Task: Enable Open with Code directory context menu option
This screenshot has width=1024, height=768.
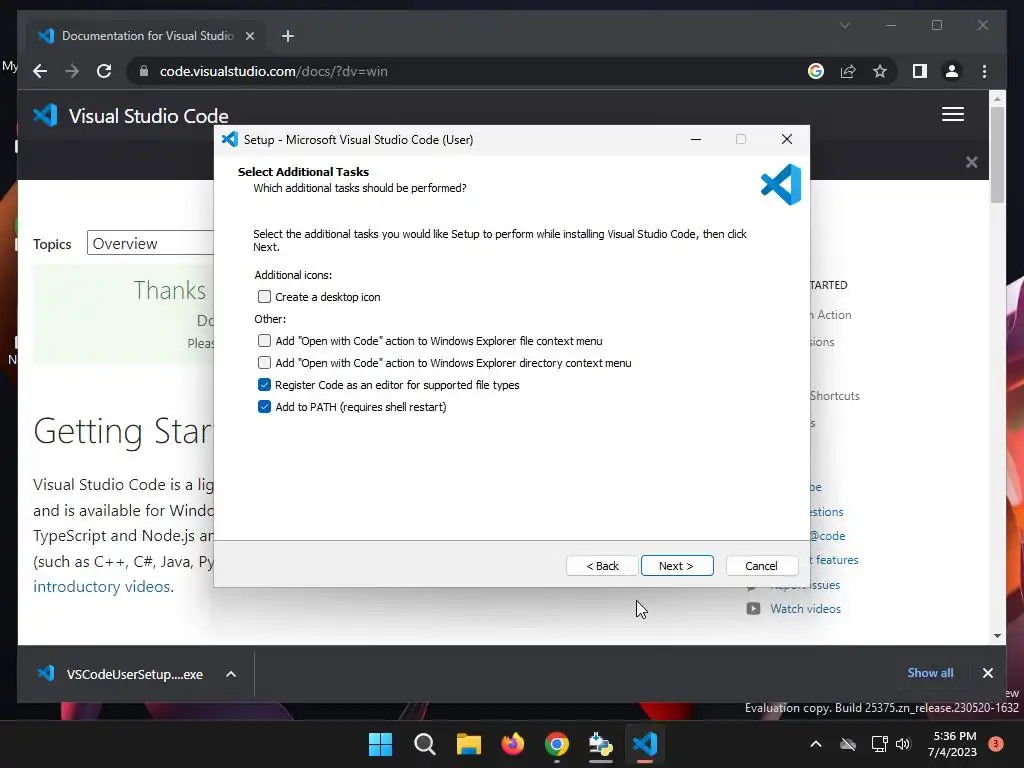Action: click(264, 362)
